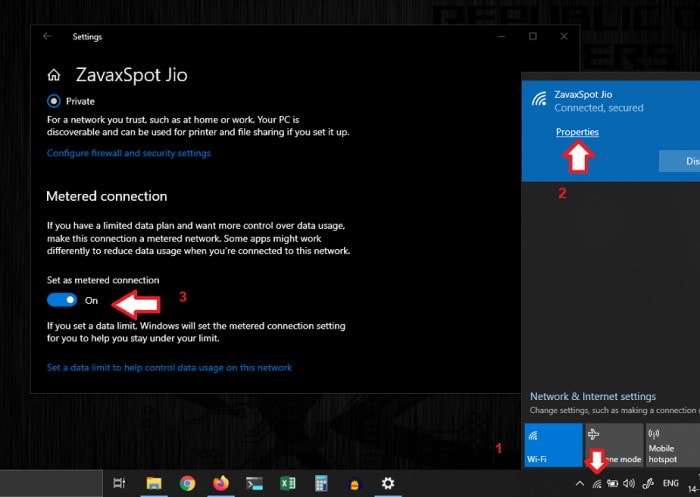Open Excel from taskbar
The height and width of the screenshot is (497, 700).
(x=288, y=483)
